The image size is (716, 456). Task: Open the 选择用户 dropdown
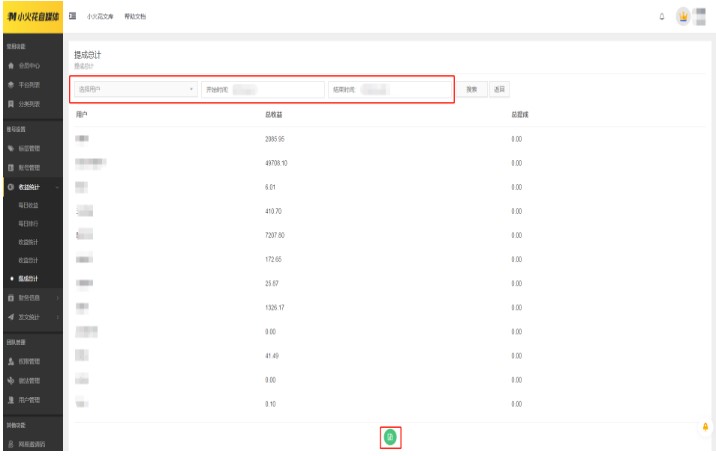[x=136, y=89]
